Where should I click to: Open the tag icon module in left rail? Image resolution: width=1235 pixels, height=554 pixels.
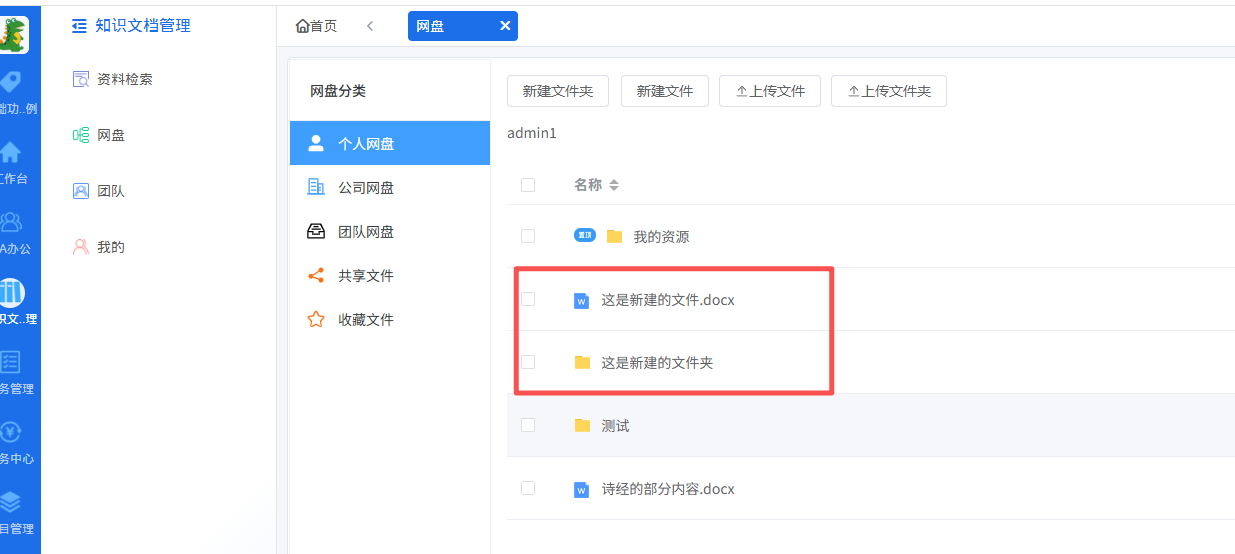10,82
